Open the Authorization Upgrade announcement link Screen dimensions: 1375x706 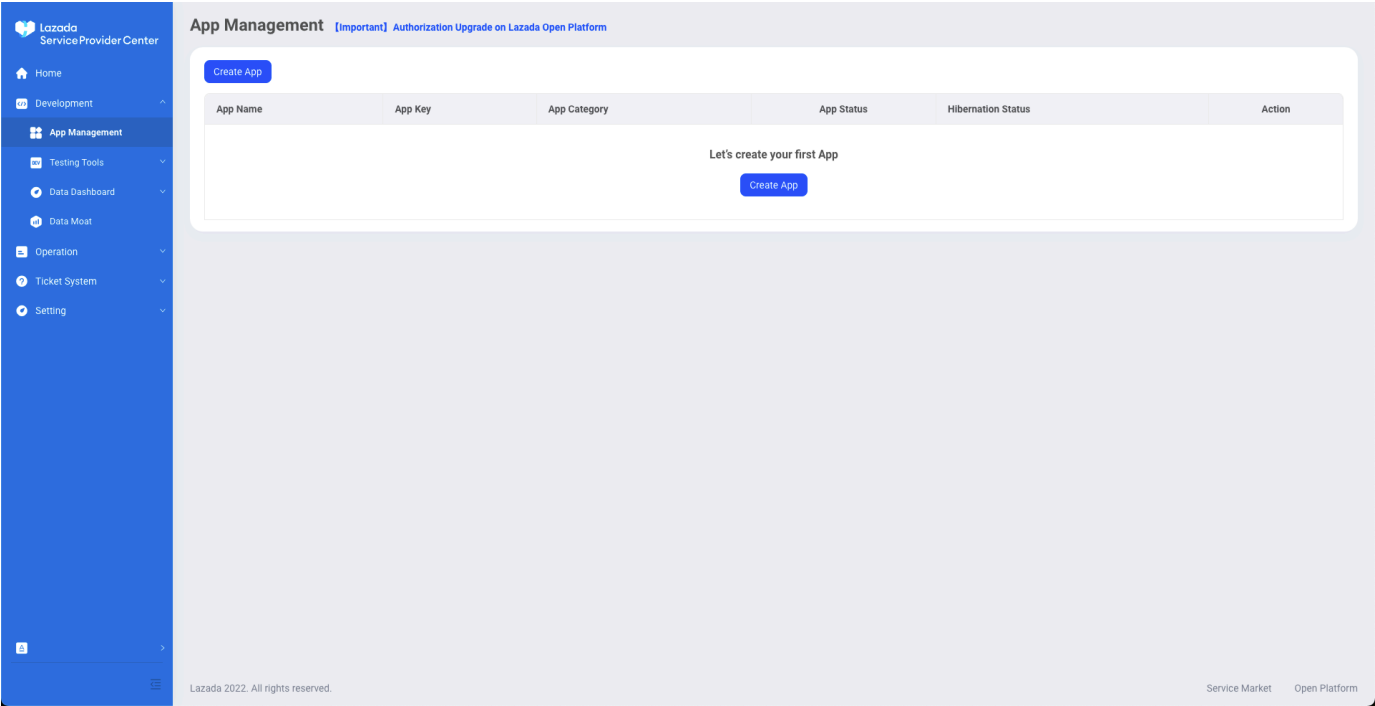471,27
